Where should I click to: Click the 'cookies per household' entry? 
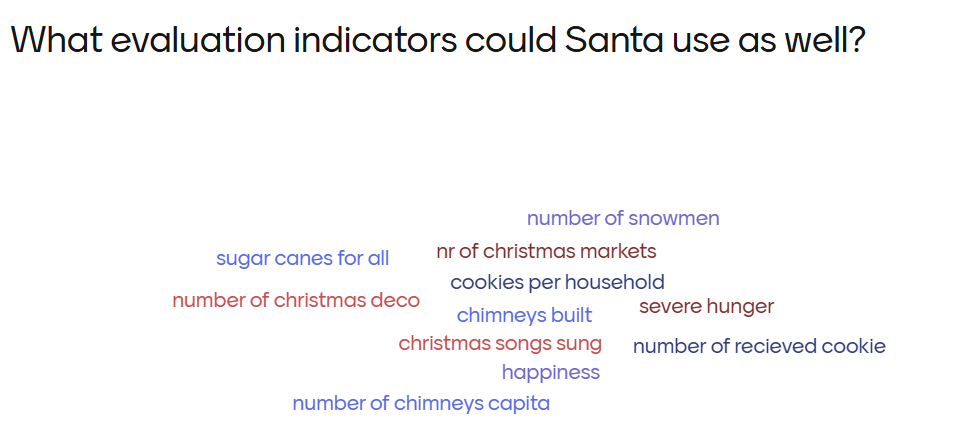coord(557,282)
